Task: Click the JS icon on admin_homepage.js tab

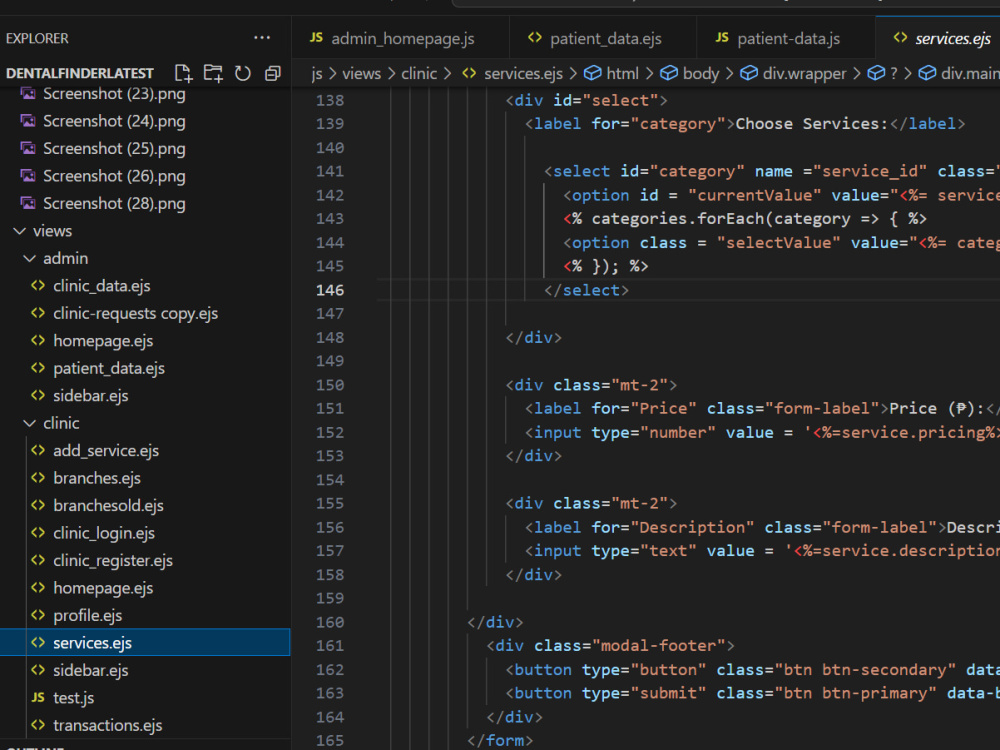Action: pos(316,38)
